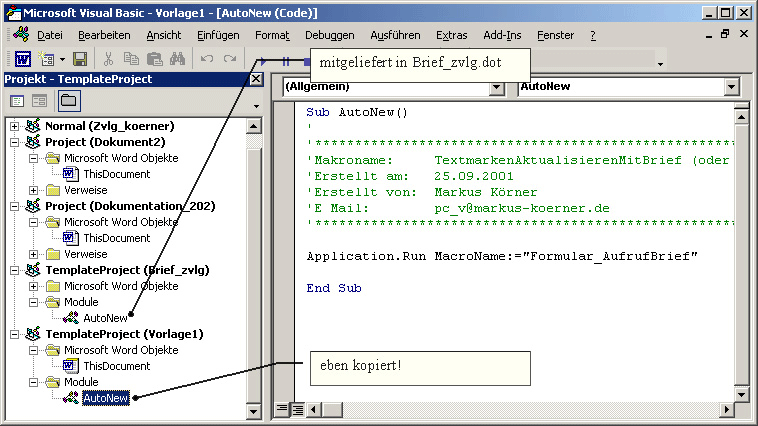The height and width of the screenshot is (426, 758).
Task: Collapse Module folder under Brief_zvlg
Action: coord(33,302)
